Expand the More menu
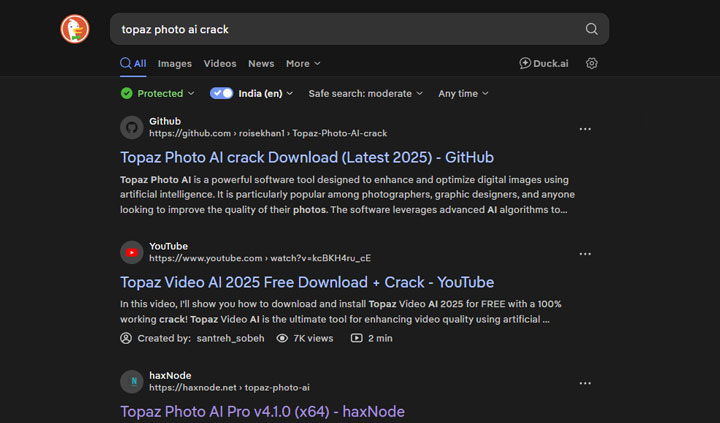720x423 pixels. point(303,63)
